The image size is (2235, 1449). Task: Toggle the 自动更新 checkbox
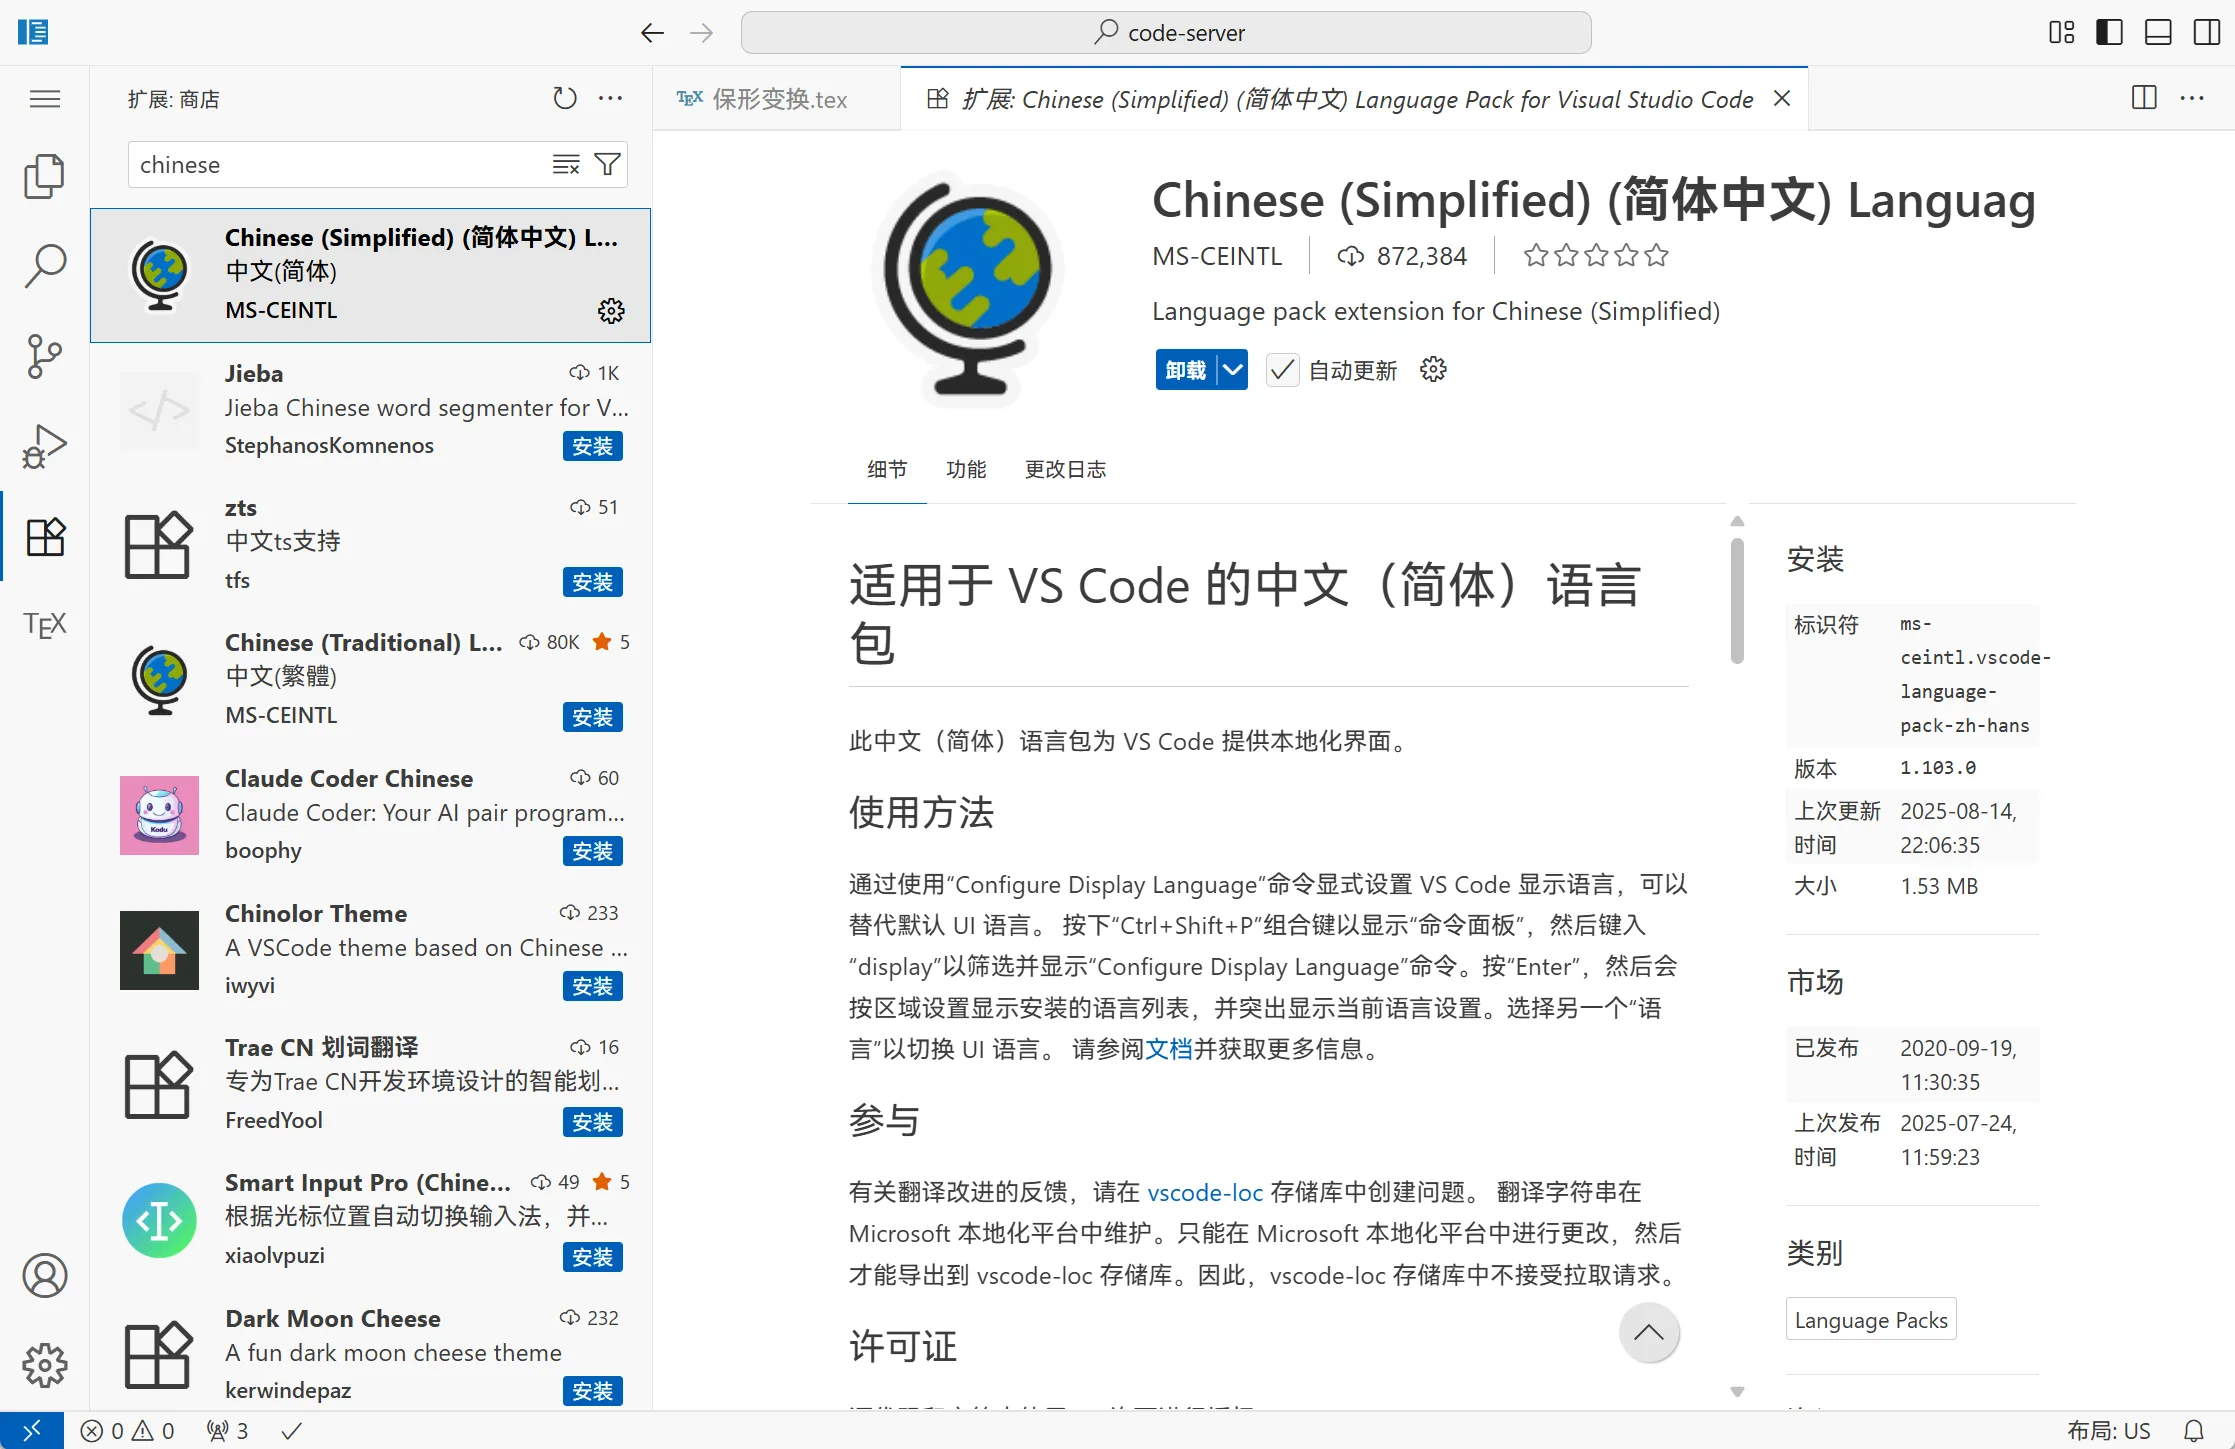coord(1282,370)
